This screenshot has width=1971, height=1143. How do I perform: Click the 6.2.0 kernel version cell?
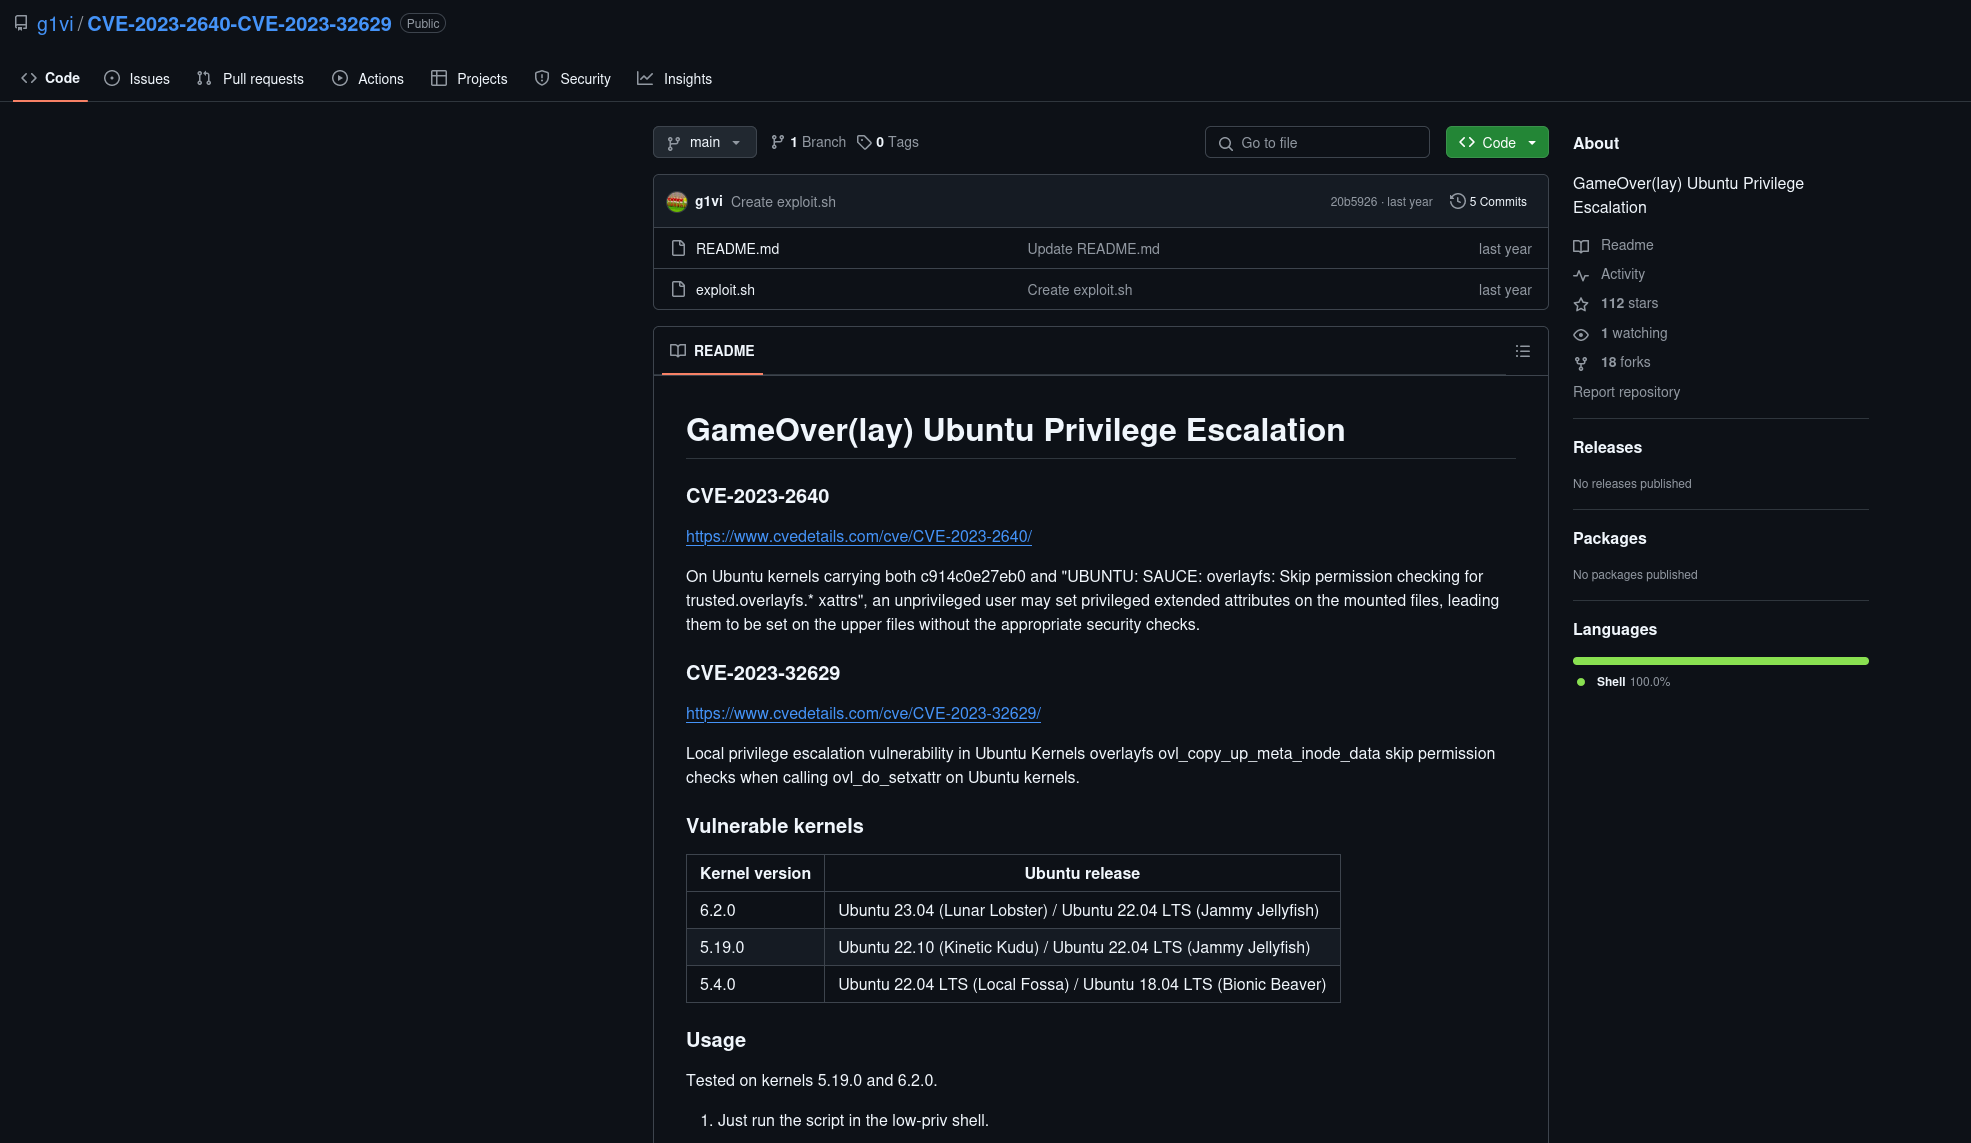coord(755,910)
